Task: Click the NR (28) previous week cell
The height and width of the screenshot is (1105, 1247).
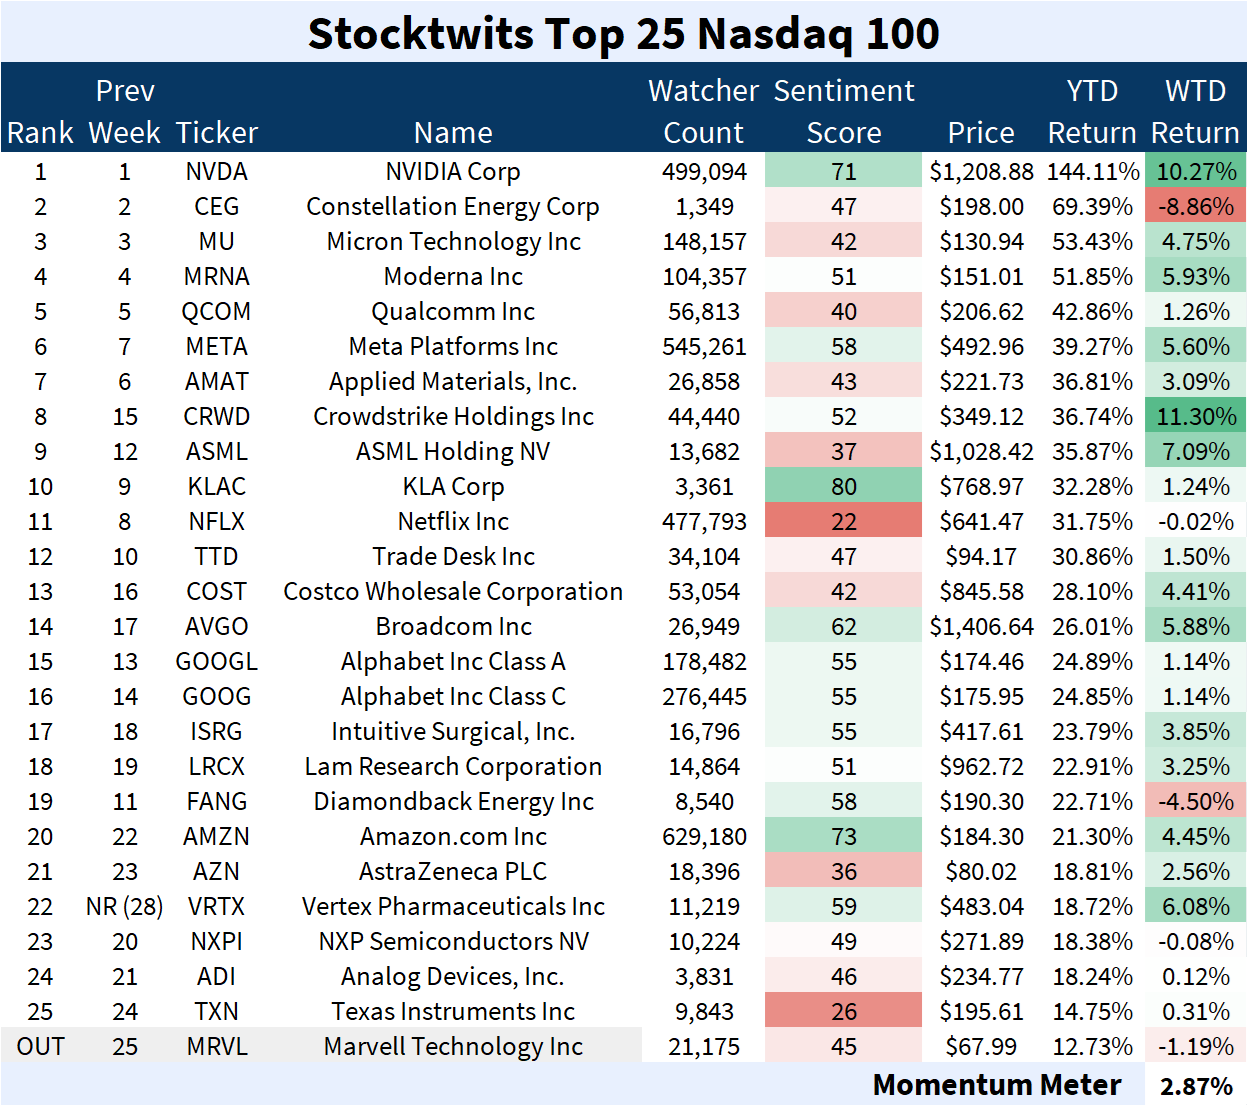Action: tap(124, 907)
